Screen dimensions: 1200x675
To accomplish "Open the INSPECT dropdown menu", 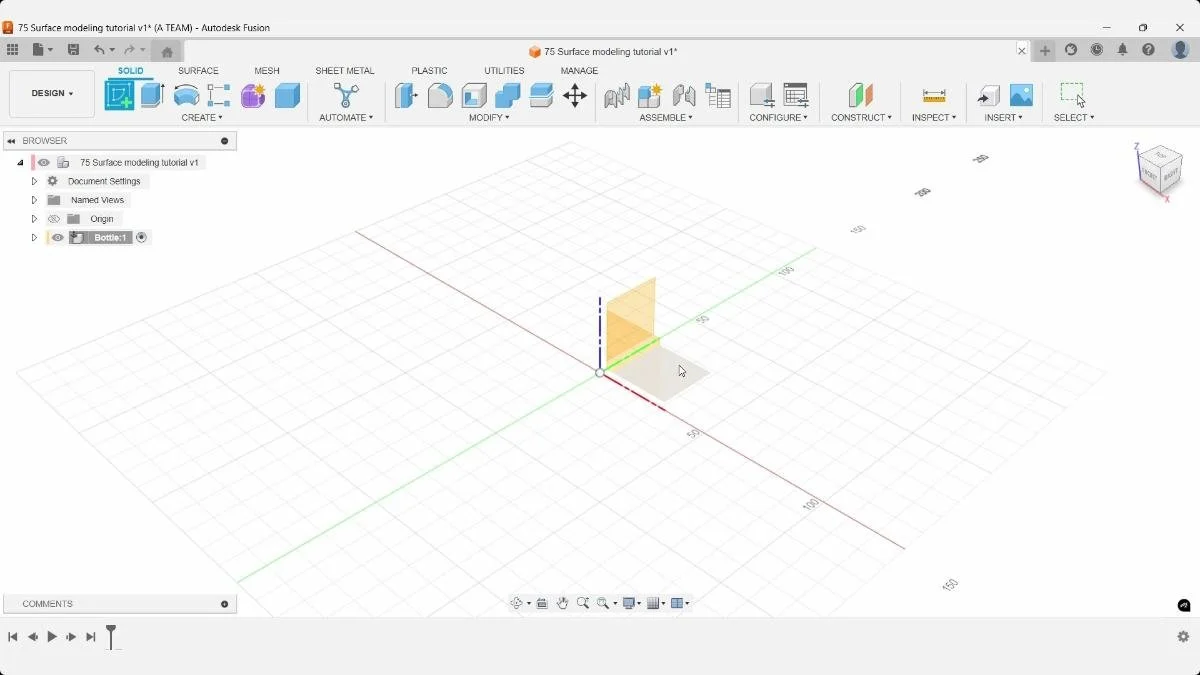I will click(x=934, y=118).
